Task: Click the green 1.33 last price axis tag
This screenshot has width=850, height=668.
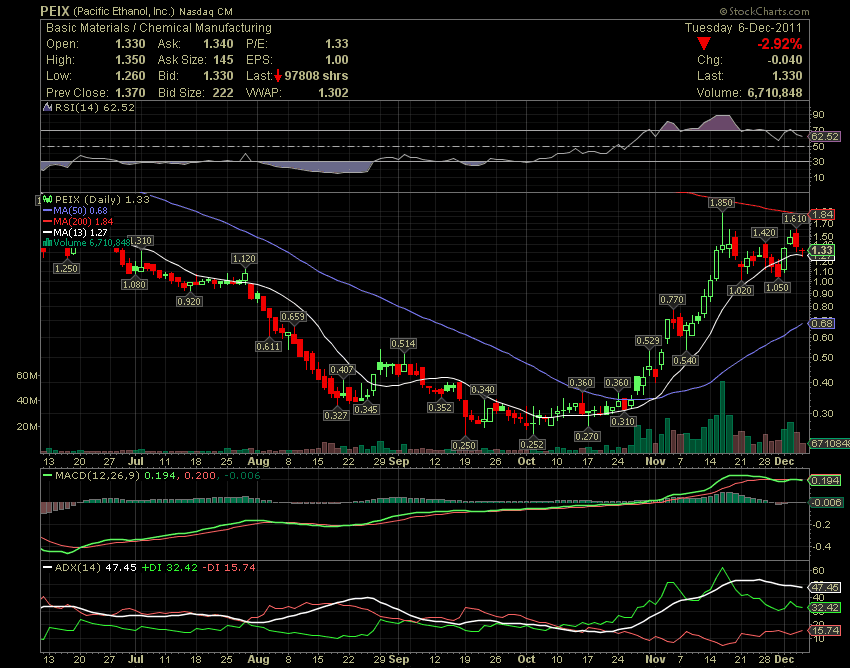Action: (x=822, y=250)
